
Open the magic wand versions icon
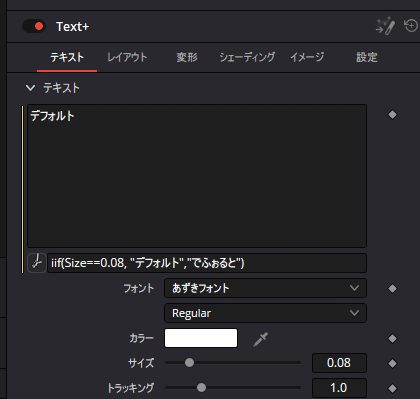tap(385, 26)
